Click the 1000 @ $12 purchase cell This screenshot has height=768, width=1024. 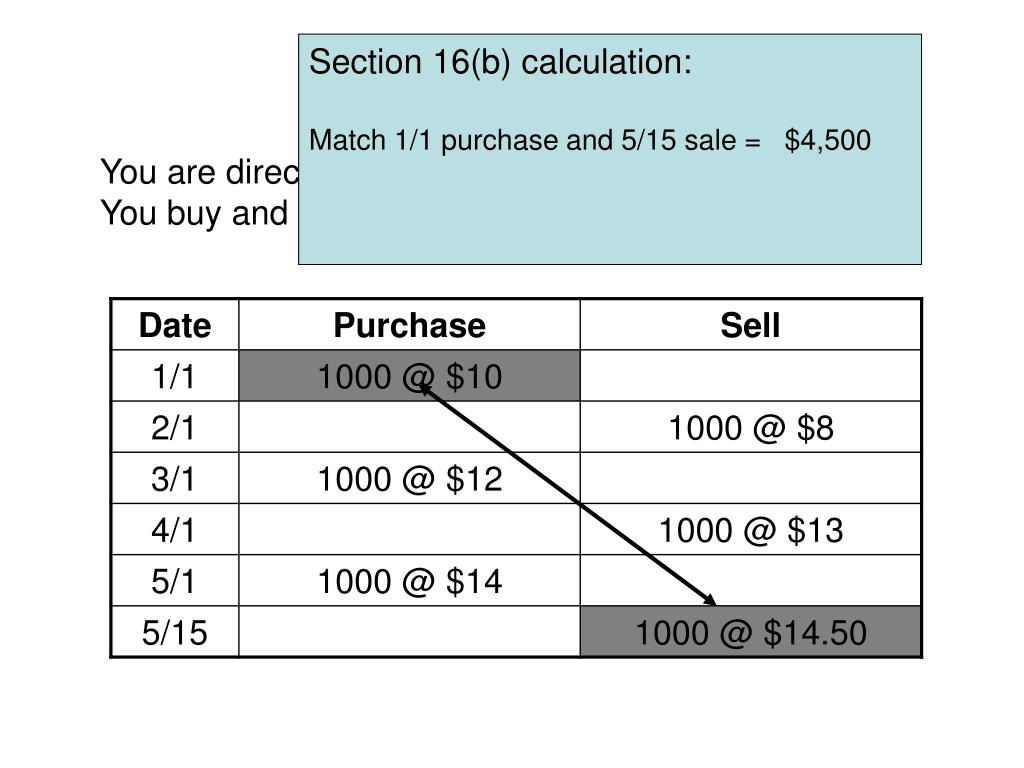(409, 478)
